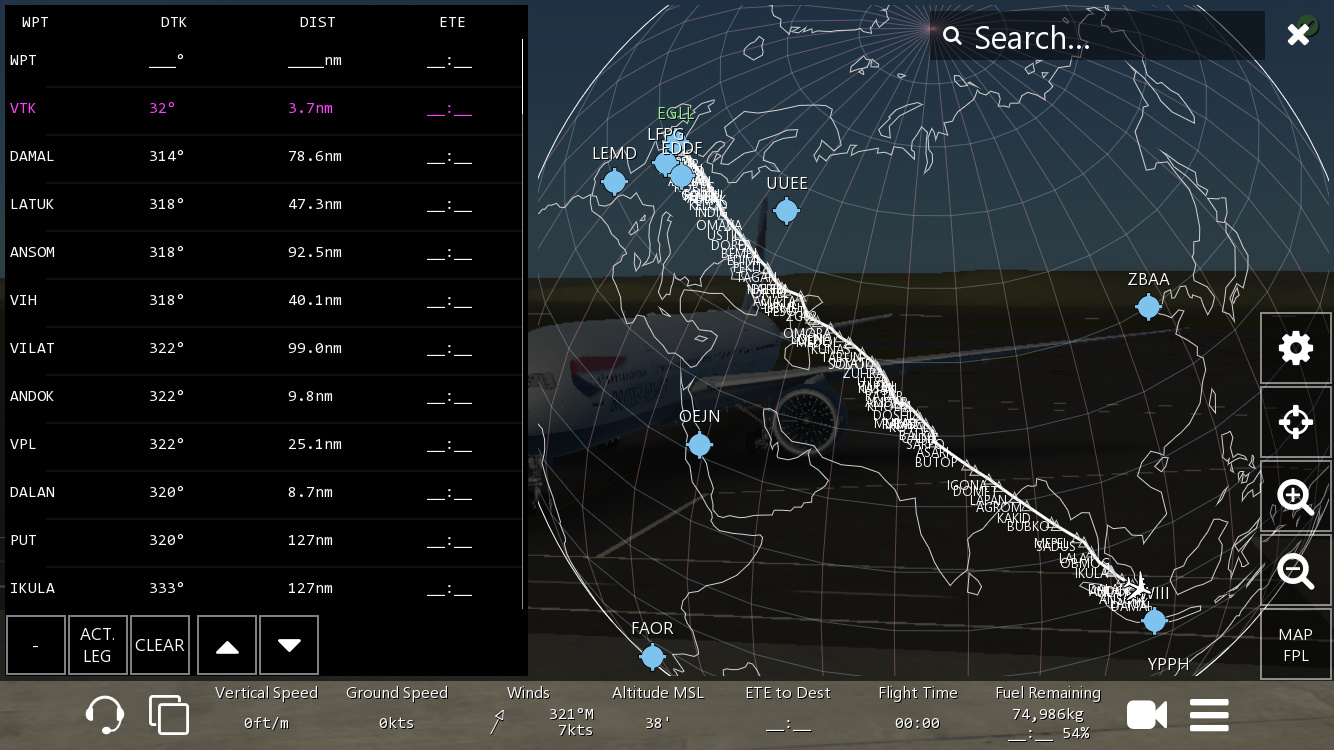Select the DAMAL waypoint row
This screenshot has width=1334, height=750.
264,156
